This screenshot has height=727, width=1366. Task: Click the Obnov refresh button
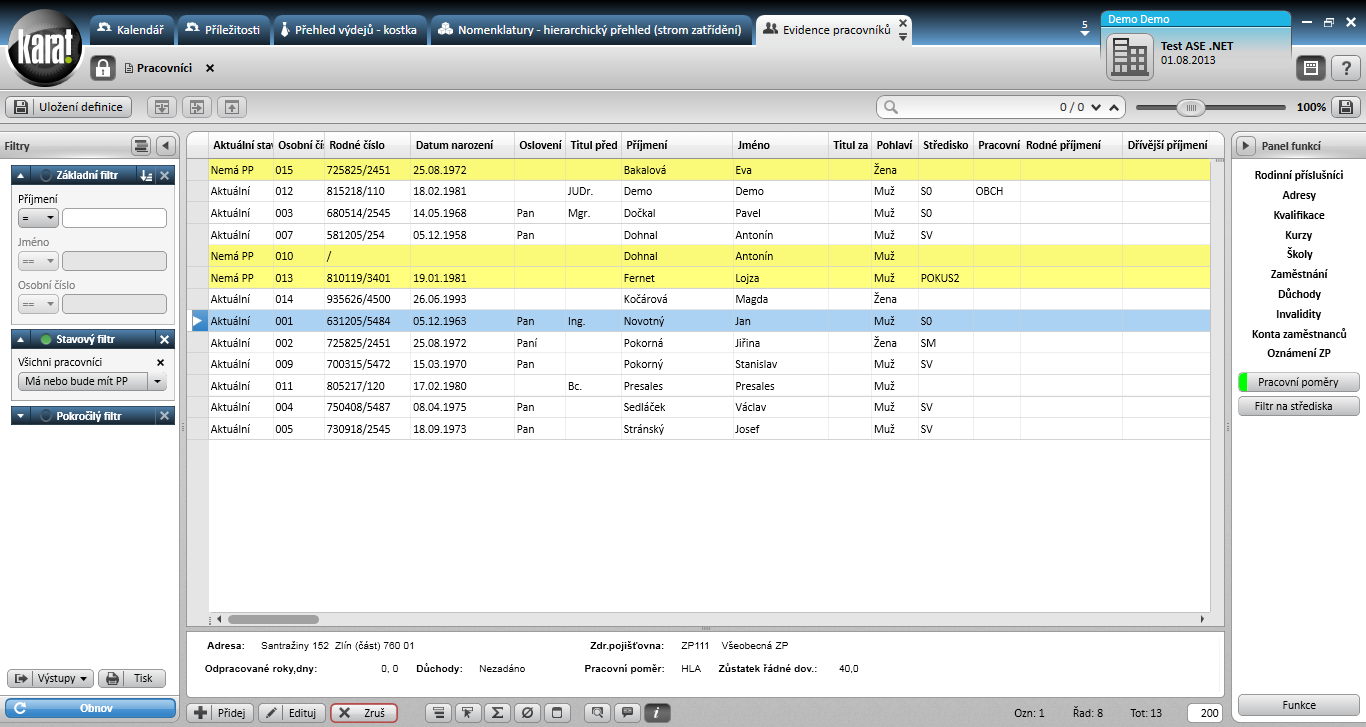(x=96, y=708)
